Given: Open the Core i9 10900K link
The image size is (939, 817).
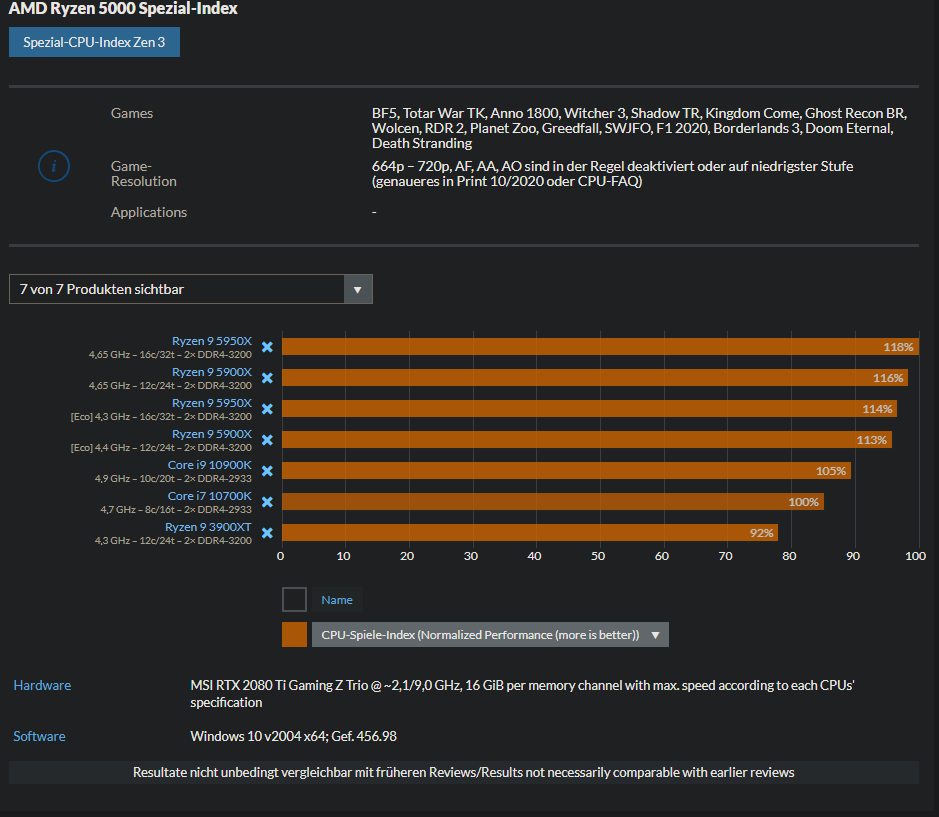Looking at the screenshot, I should pyautogui.click(x=210, y=465).
